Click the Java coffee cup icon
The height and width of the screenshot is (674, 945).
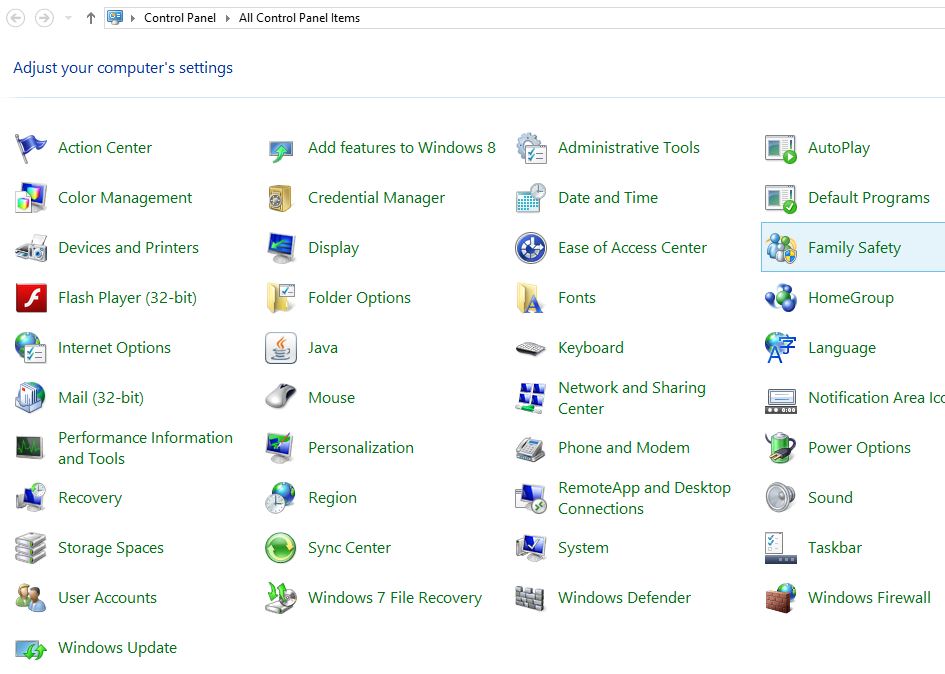tap(281, 348)
